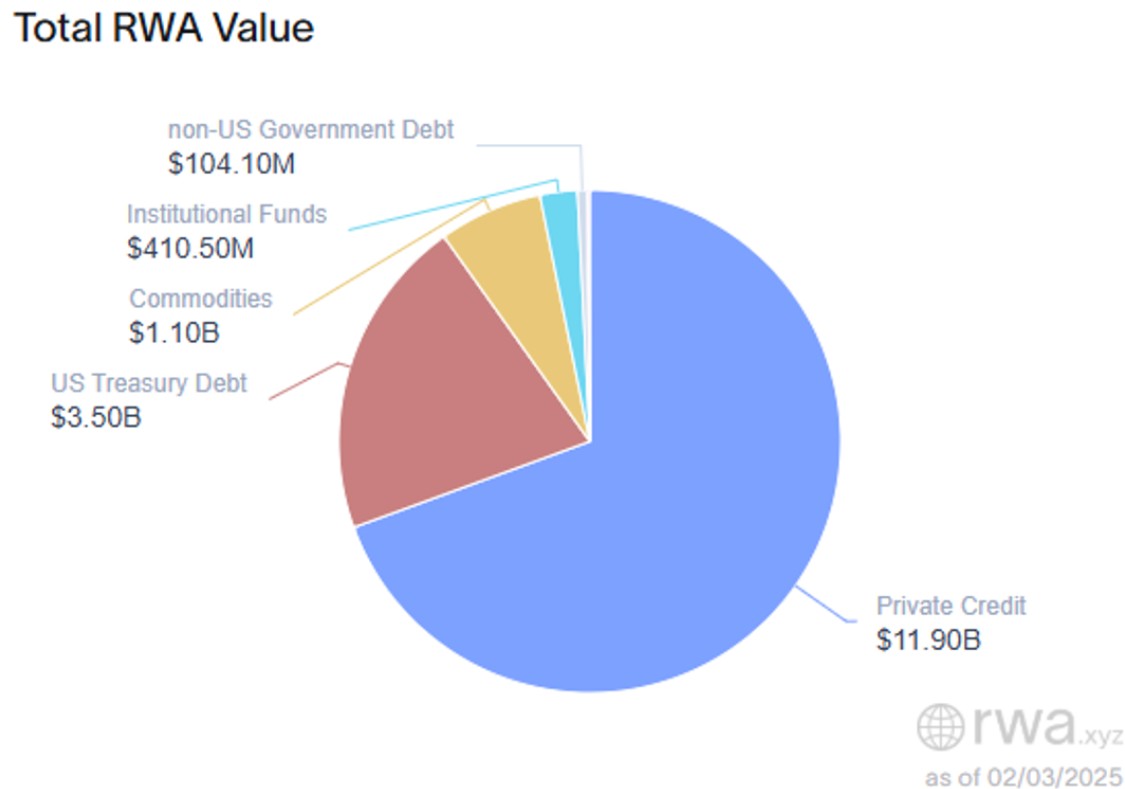Image resolution: width=1125 pixels, height=789 pixels.
Task: Click the Private Credit label
Action: click(951, 606)
